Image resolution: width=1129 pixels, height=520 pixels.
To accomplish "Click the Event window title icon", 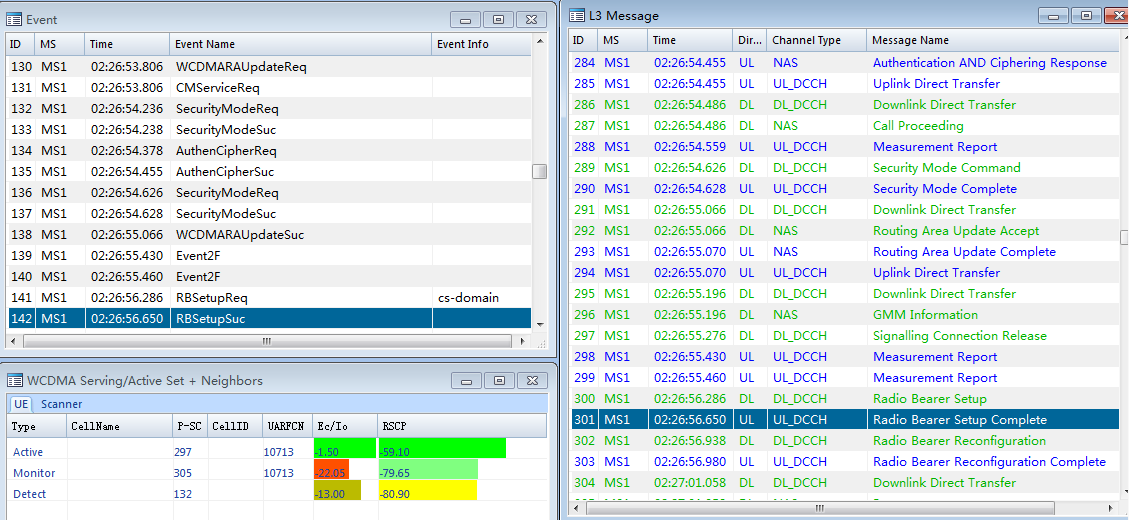I will [x=14, y=19].
